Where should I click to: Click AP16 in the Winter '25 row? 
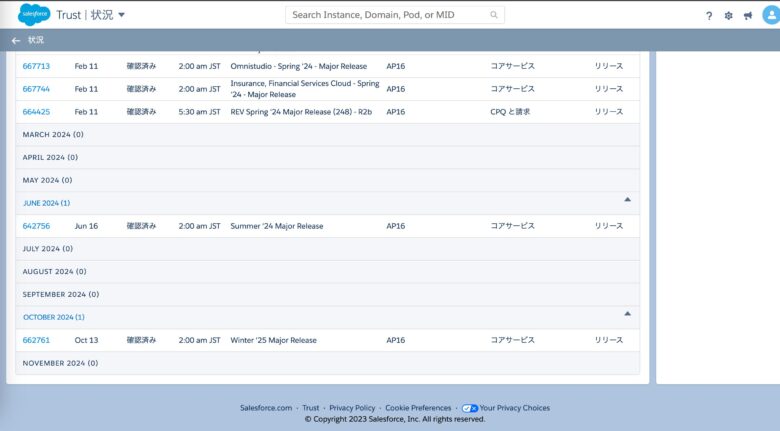pos(395,340)
